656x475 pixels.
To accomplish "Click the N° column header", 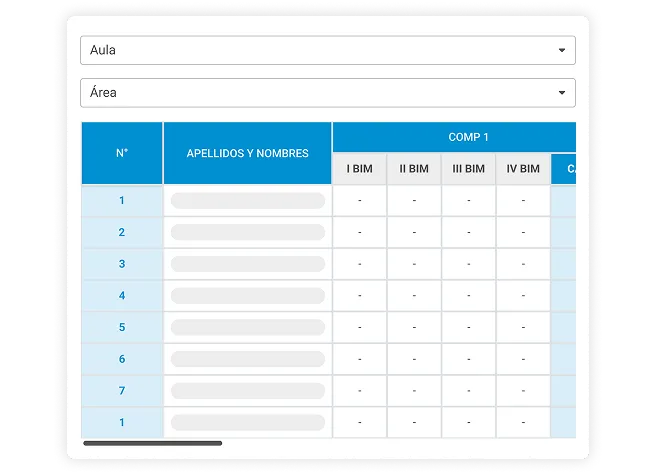I will click(122, 153).
